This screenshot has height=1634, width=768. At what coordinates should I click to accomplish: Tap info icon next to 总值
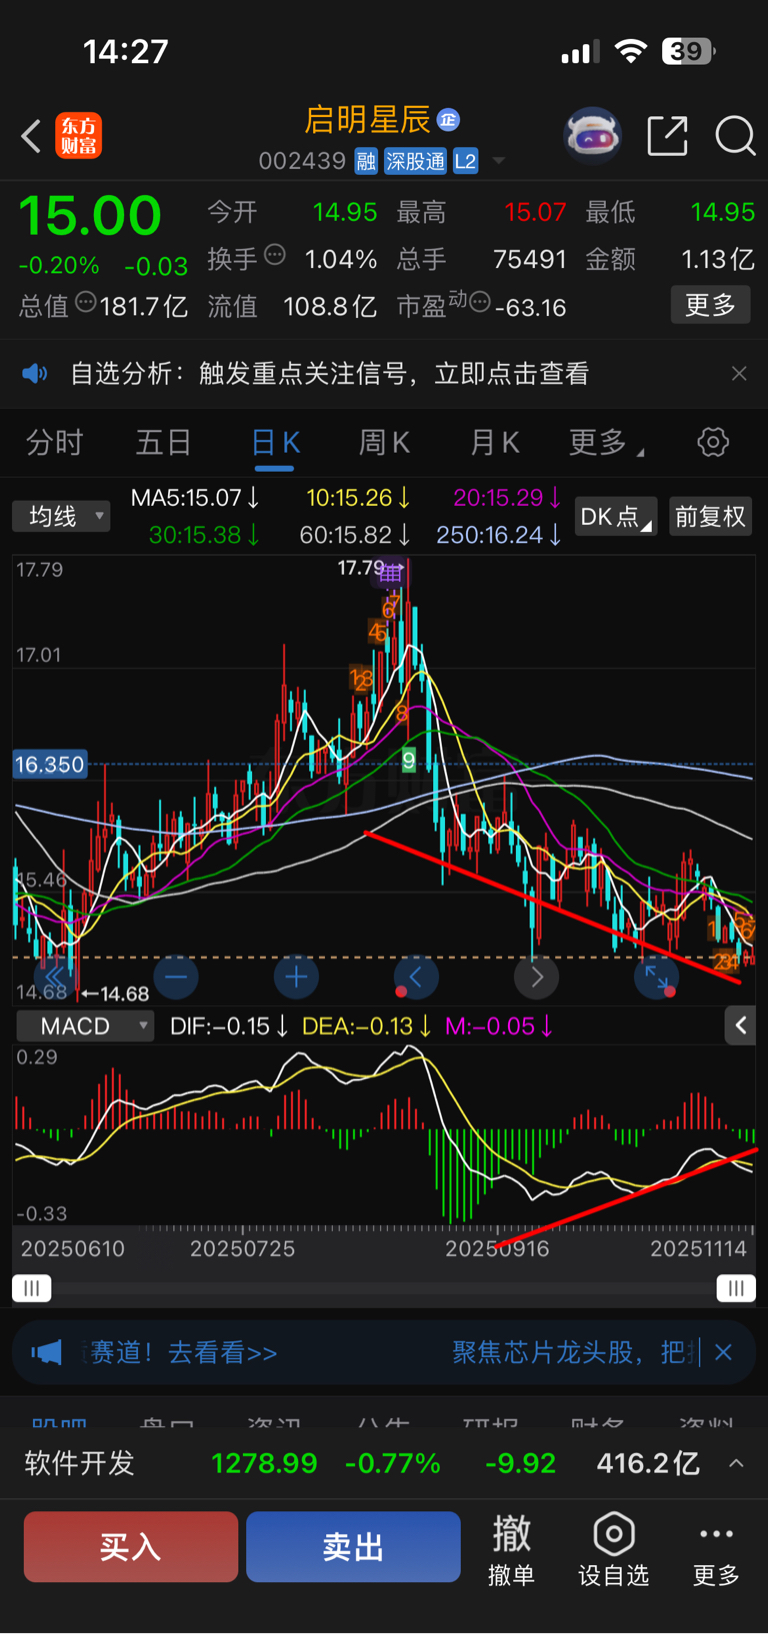coord(86,302)
